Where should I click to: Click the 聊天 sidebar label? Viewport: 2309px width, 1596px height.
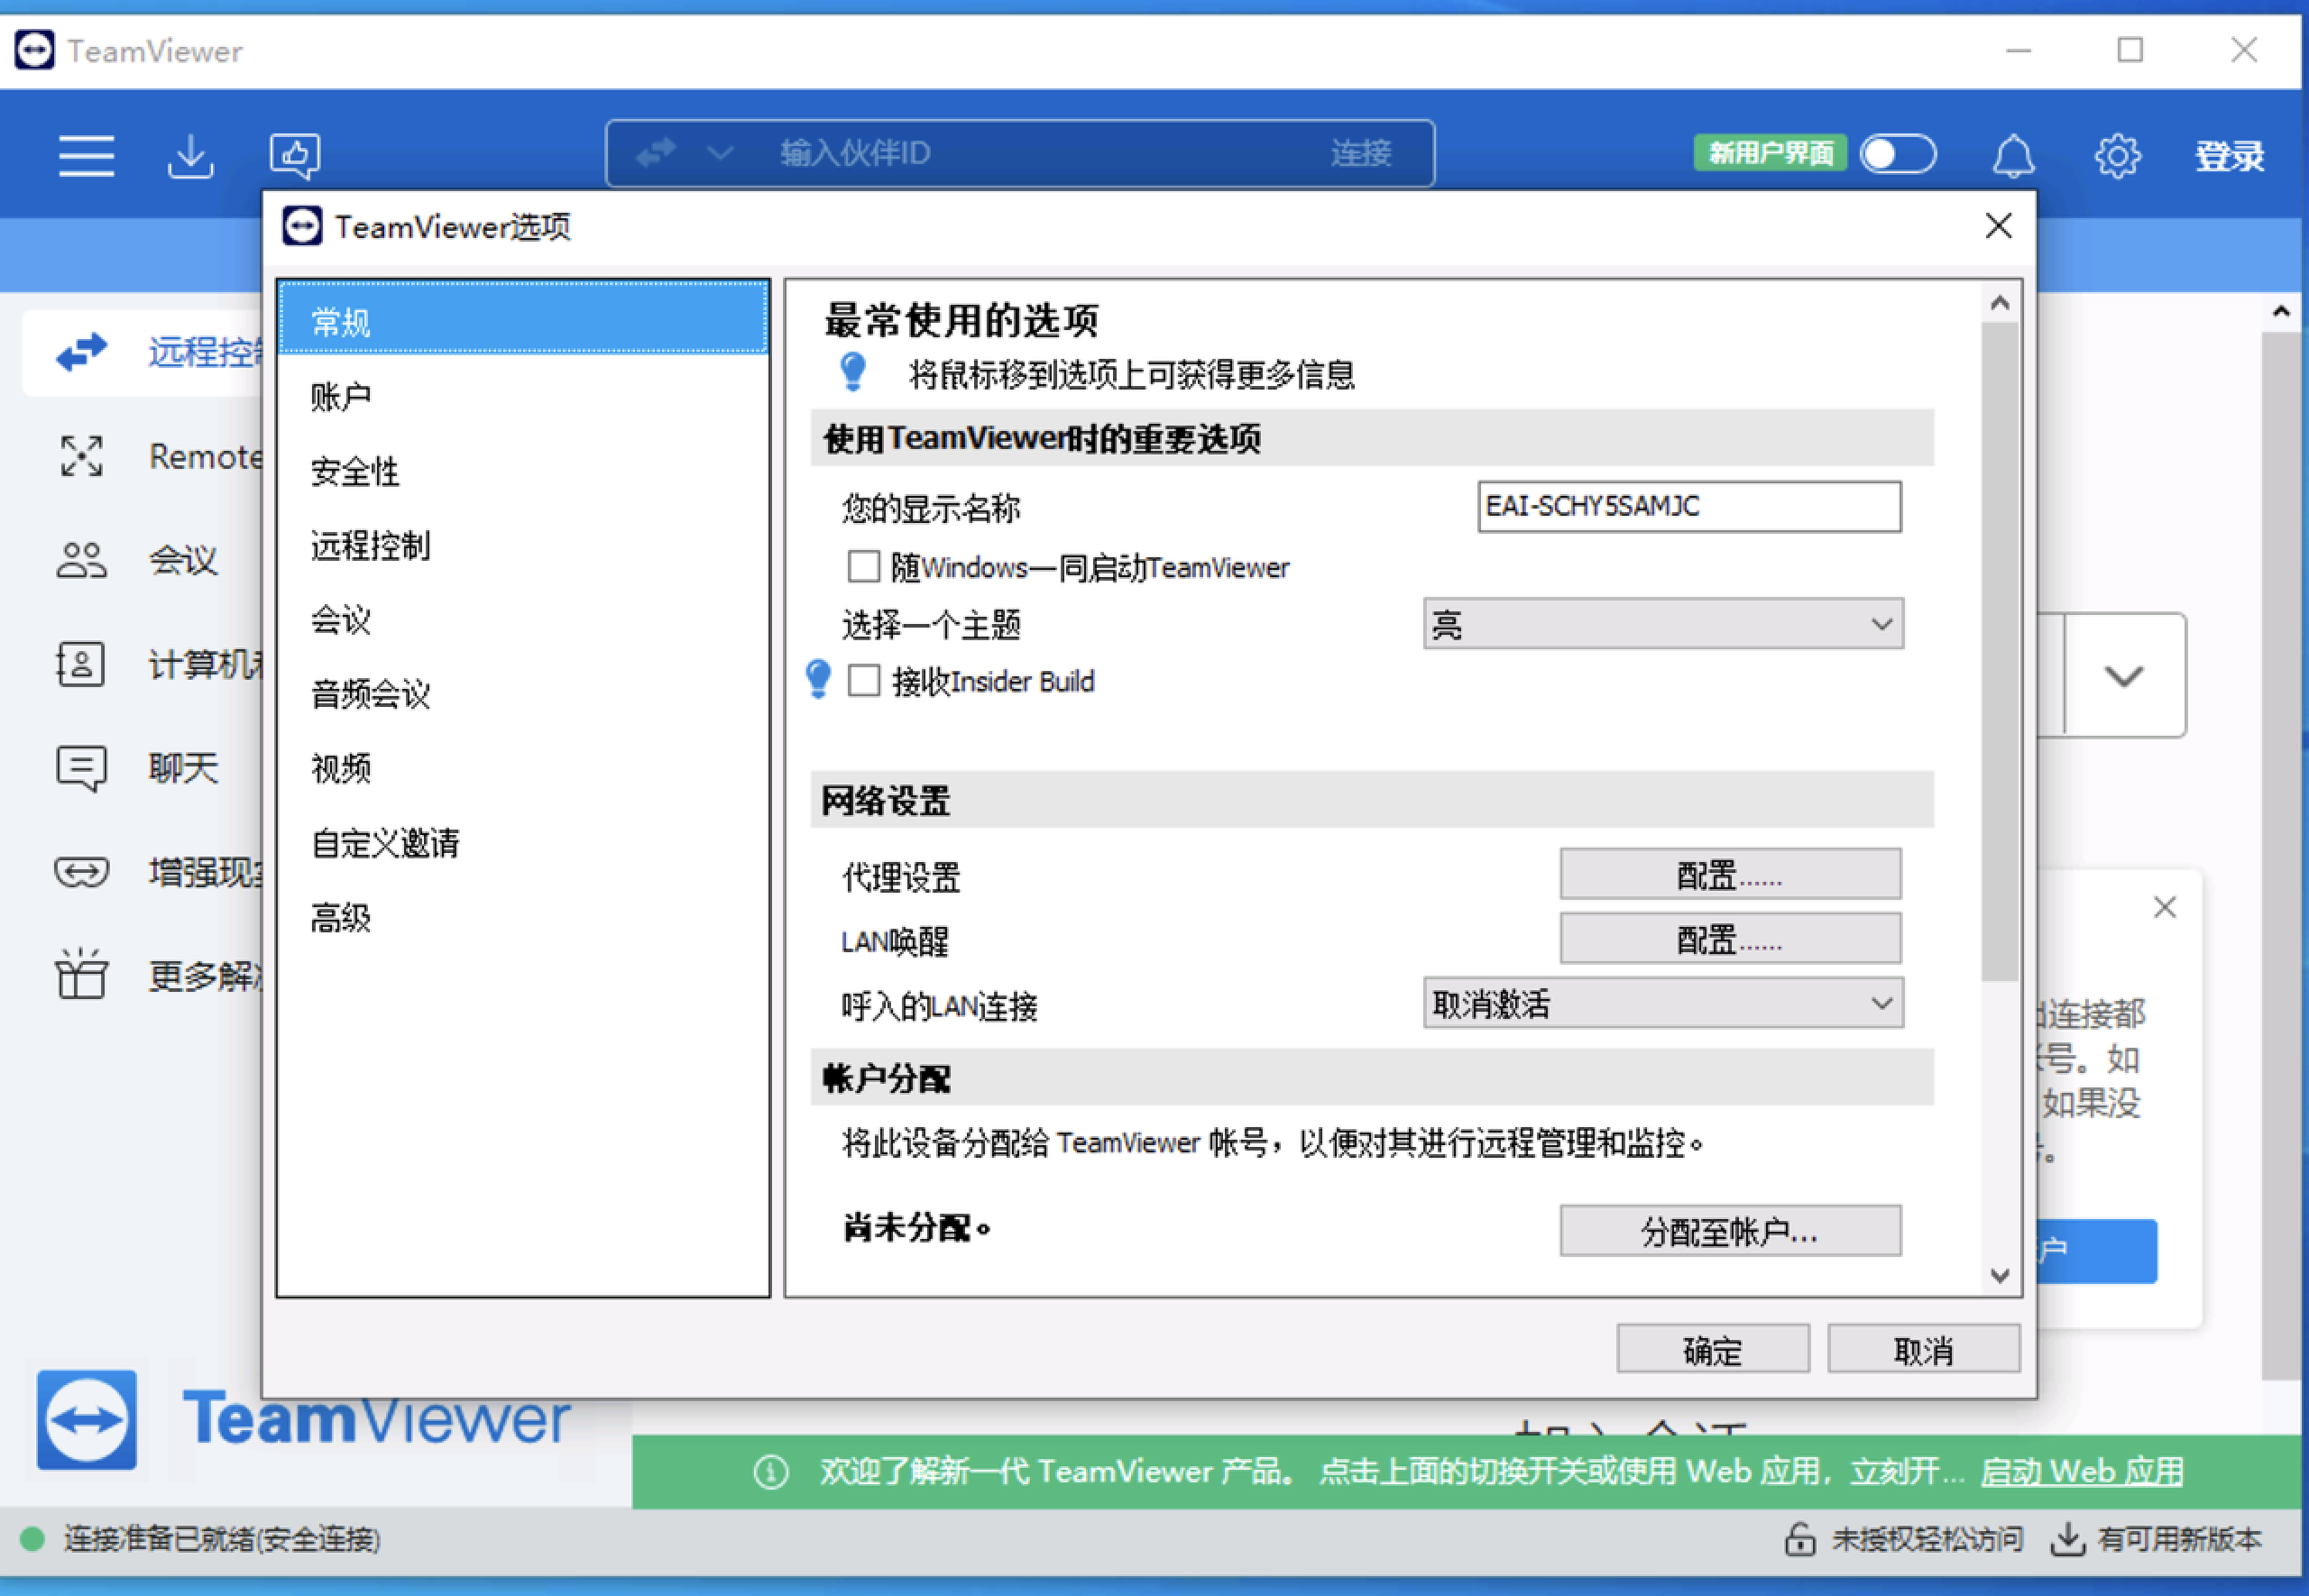pyautogui.click(x=183, y=768)
